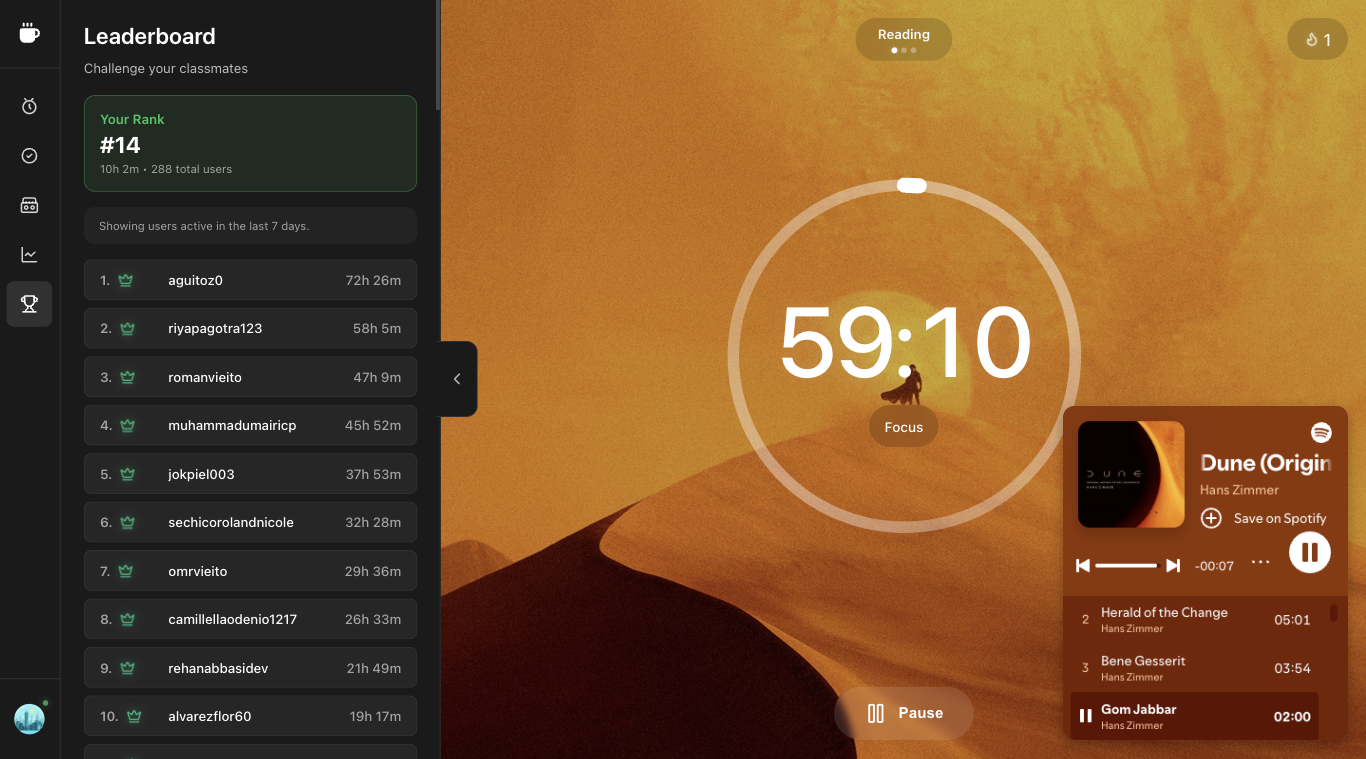Open the sounds panel from the sidebar
The width and height of the screenshot is (1366, 759).
(29, 205)
